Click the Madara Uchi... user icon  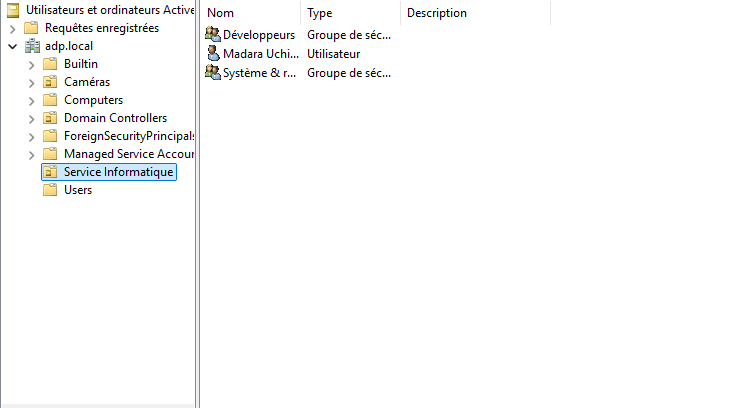point(213,54)
